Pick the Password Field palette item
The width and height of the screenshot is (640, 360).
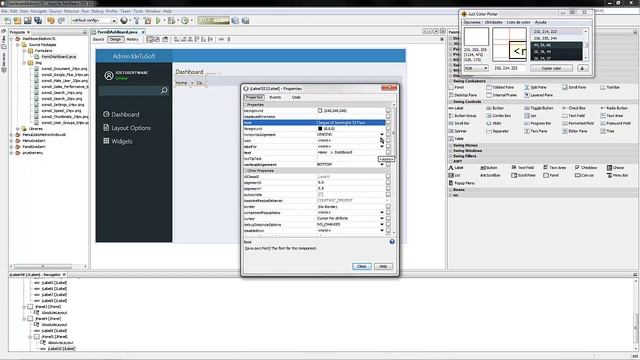click(x=616, y=123)
